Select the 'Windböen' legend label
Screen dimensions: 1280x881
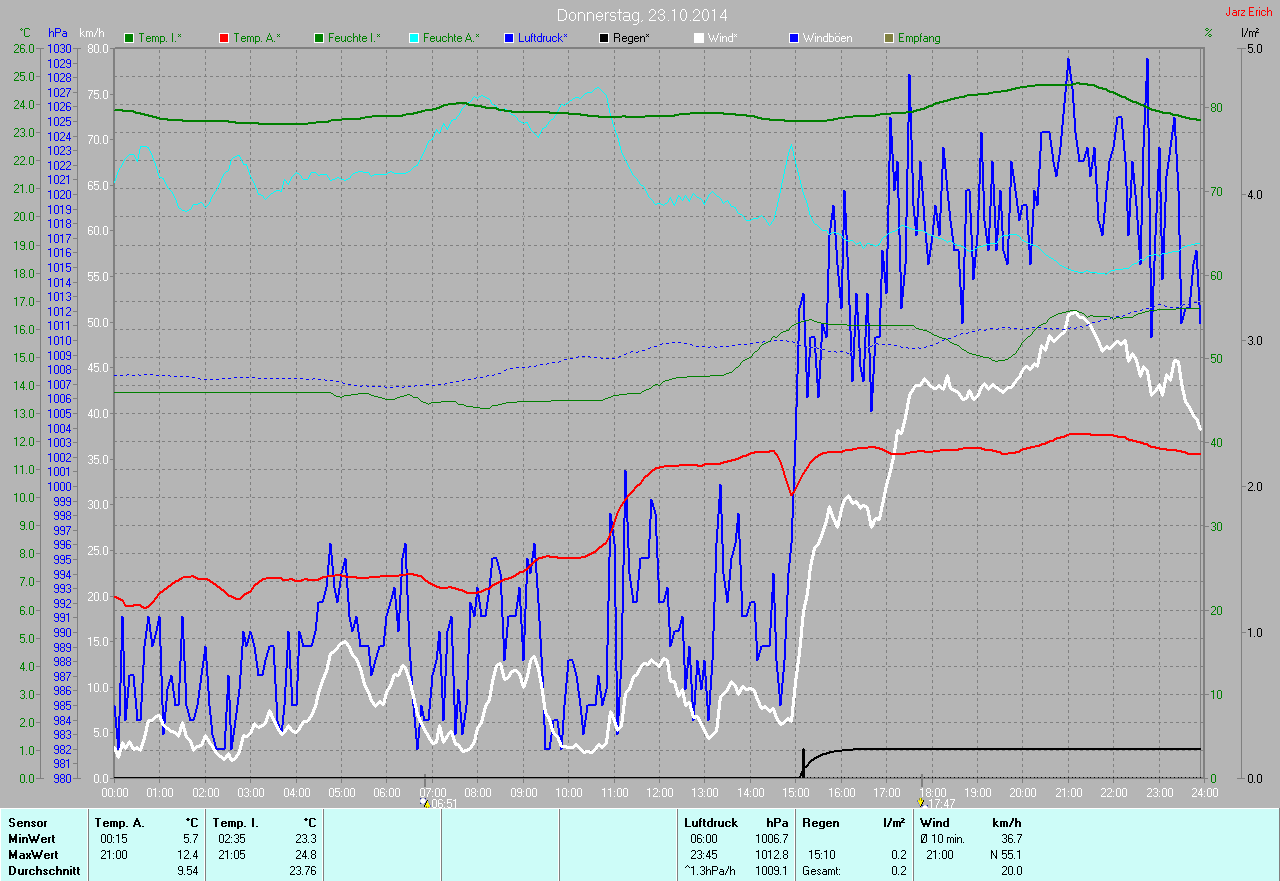point(828,38)
